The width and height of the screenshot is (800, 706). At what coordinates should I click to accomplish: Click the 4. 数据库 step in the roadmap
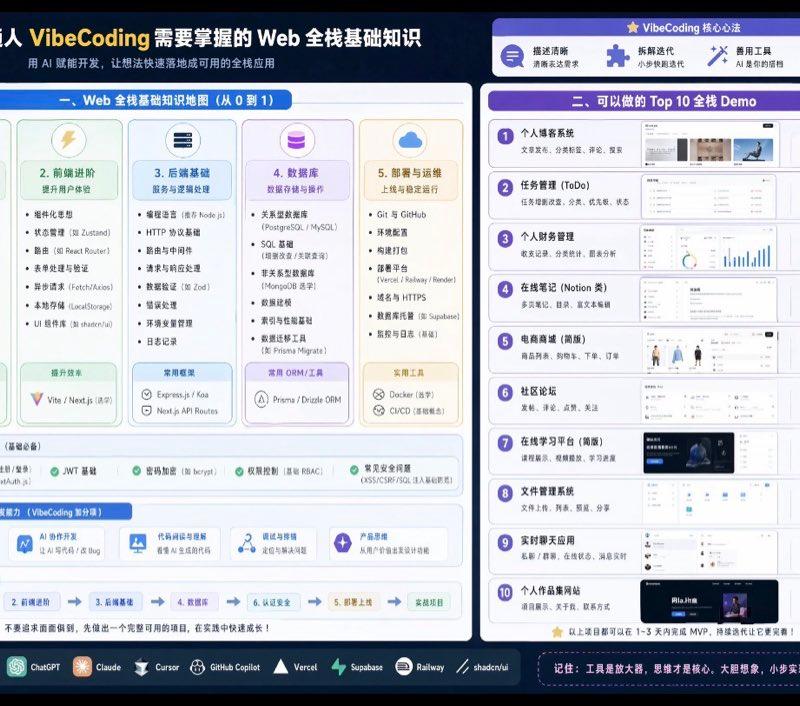point(193,602)
